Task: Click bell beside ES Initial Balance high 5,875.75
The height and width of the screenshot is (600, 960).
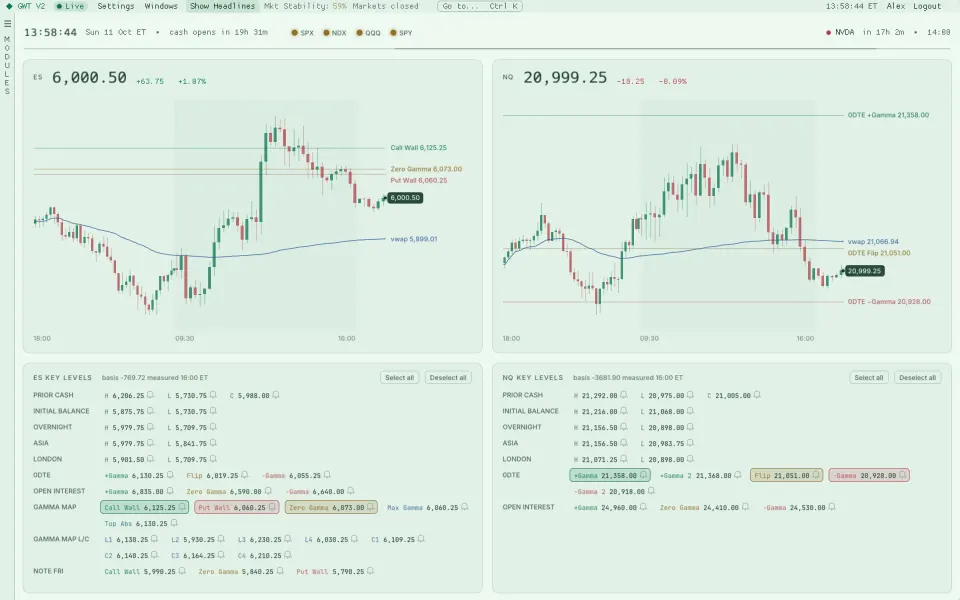Action: [x=150, y=411]
